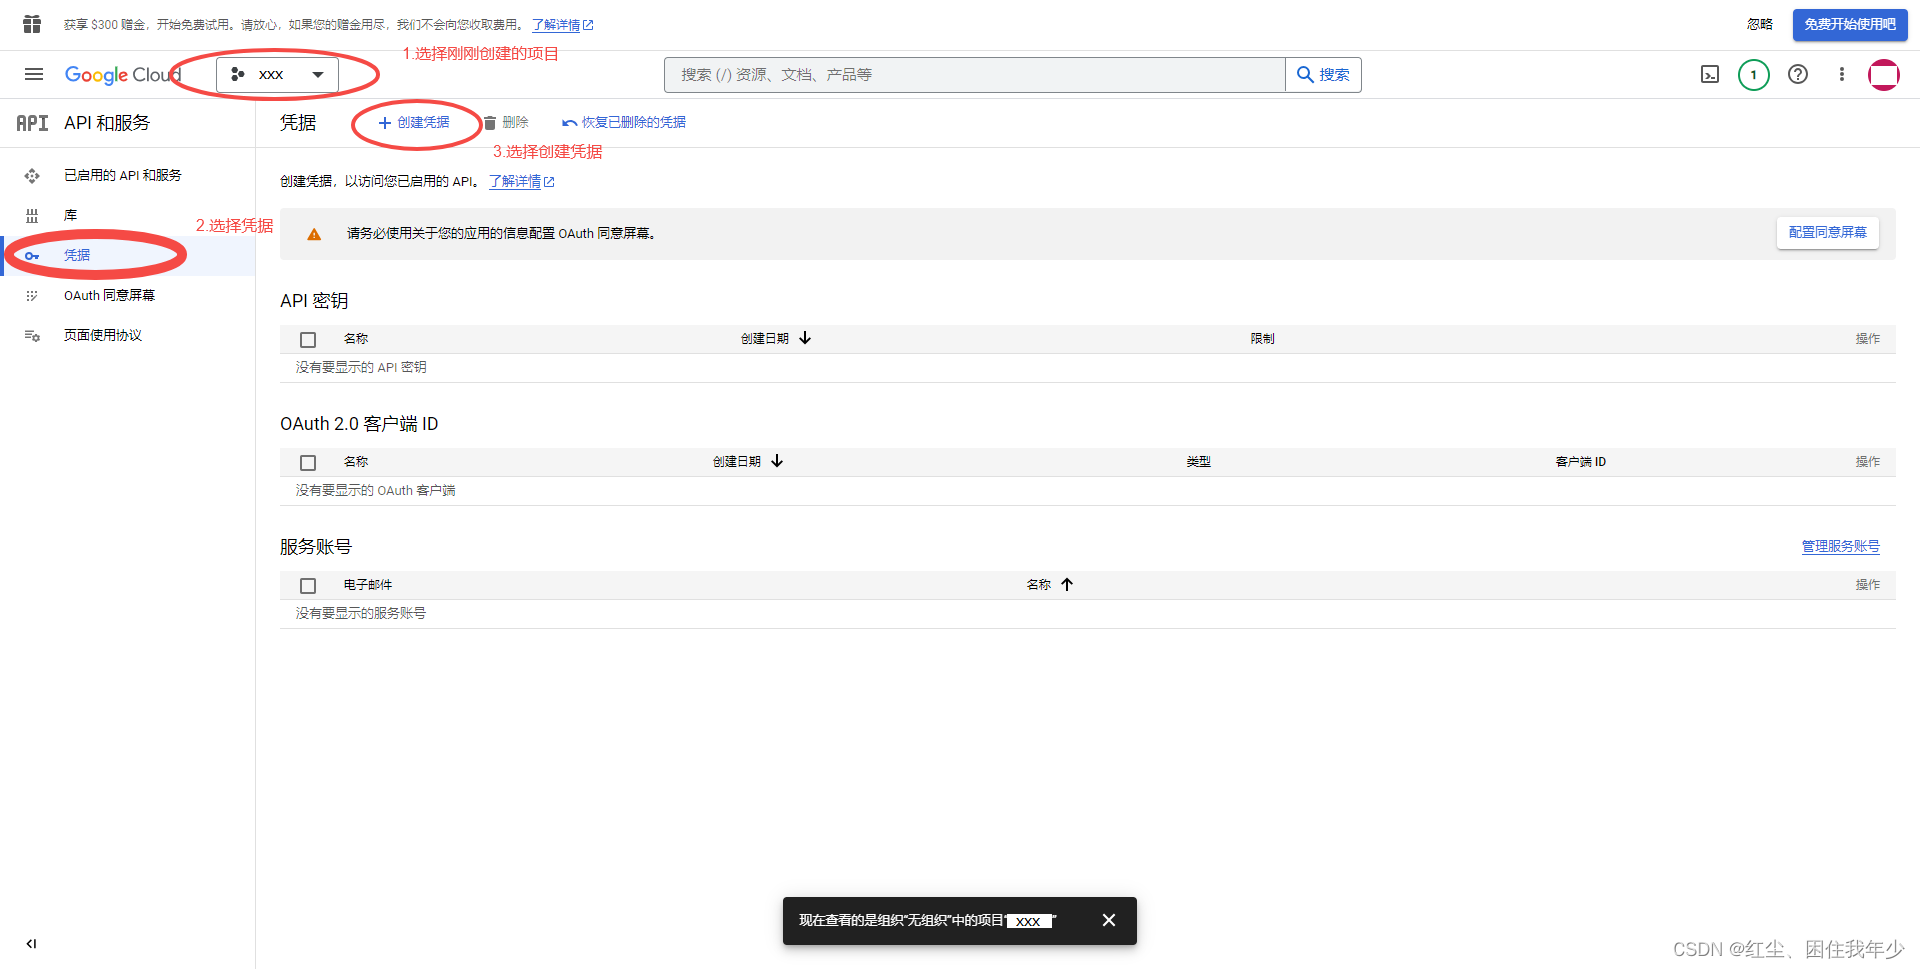This screenshot has height=969, width=1920.
Task: Click the orange warning triangle icon
Action: pos(314,234)
